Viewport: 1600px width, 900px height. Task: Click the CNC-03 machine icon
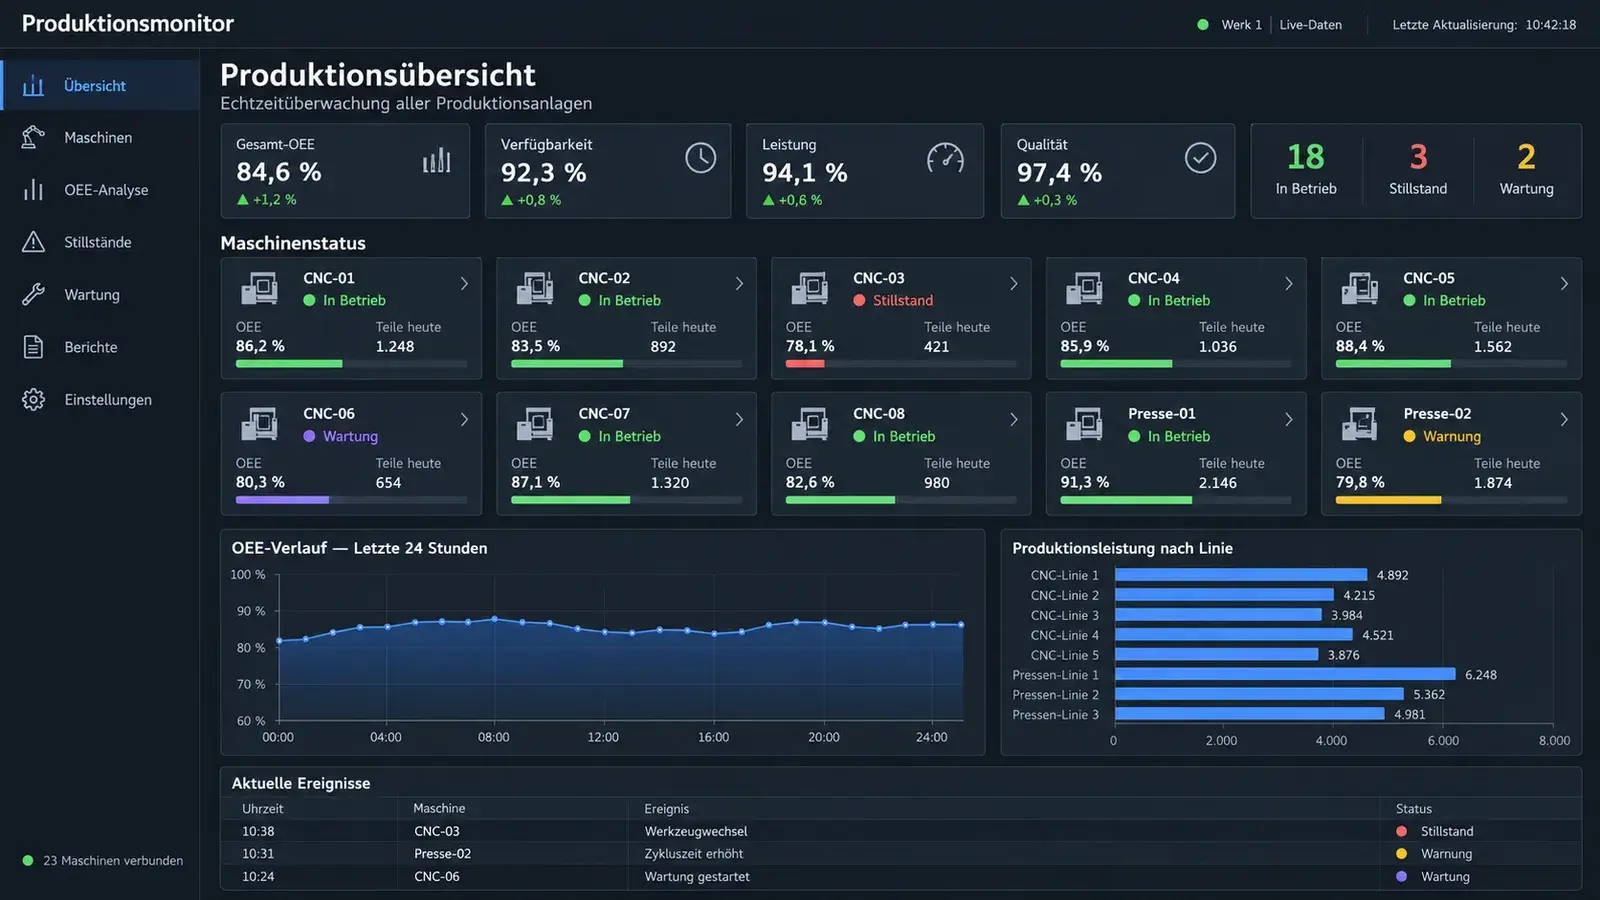(810, 289)
